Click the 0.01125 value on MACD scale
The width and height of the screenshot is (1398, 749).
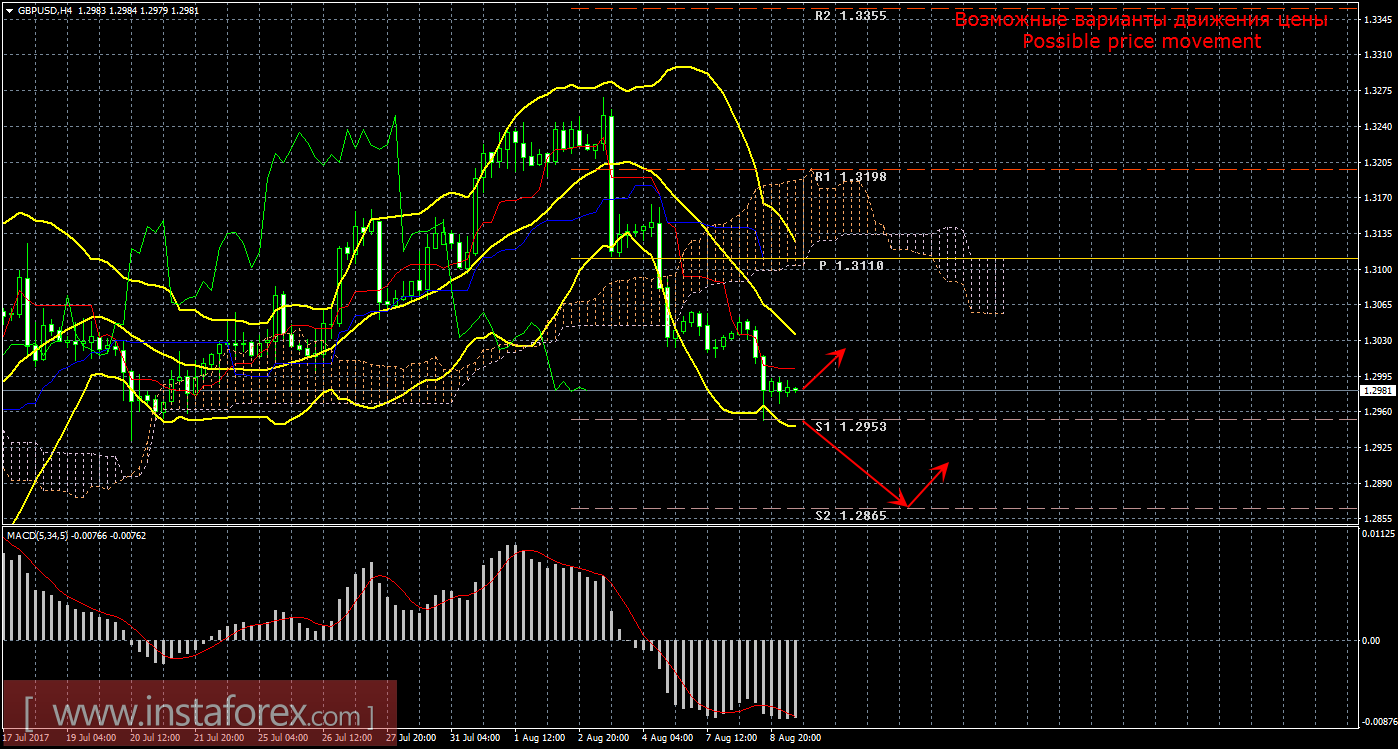click(x=1378, y=534)
